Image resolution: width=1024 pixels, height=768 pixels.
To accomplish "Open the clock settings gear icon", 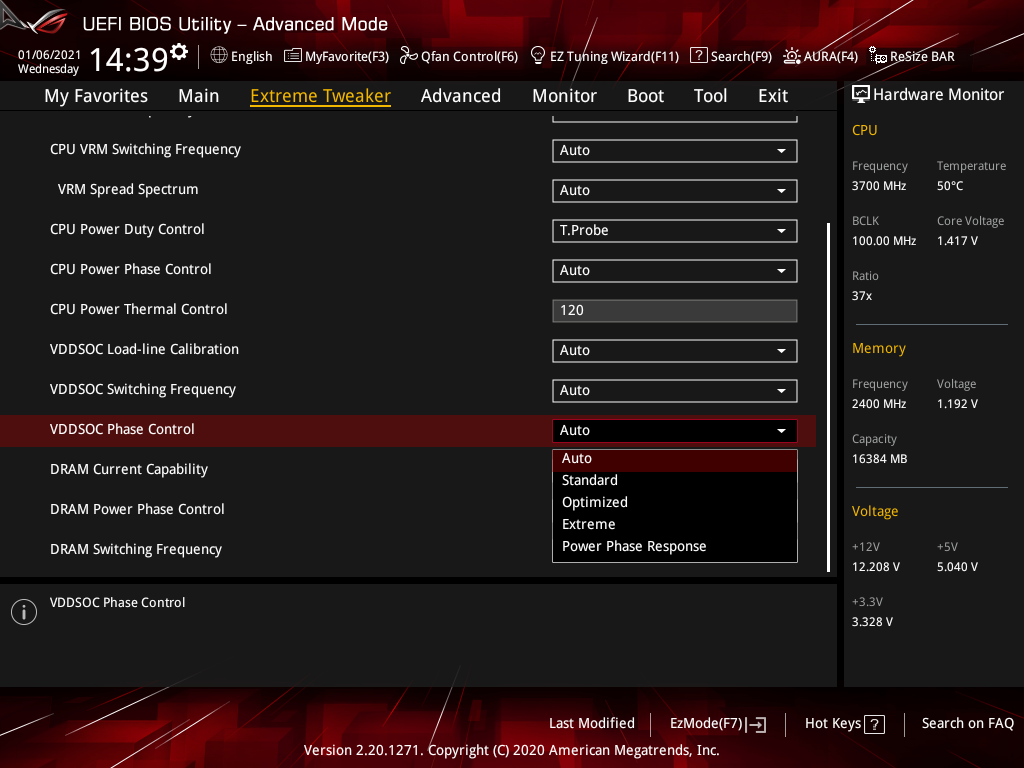I will click(x=179, y=51).
